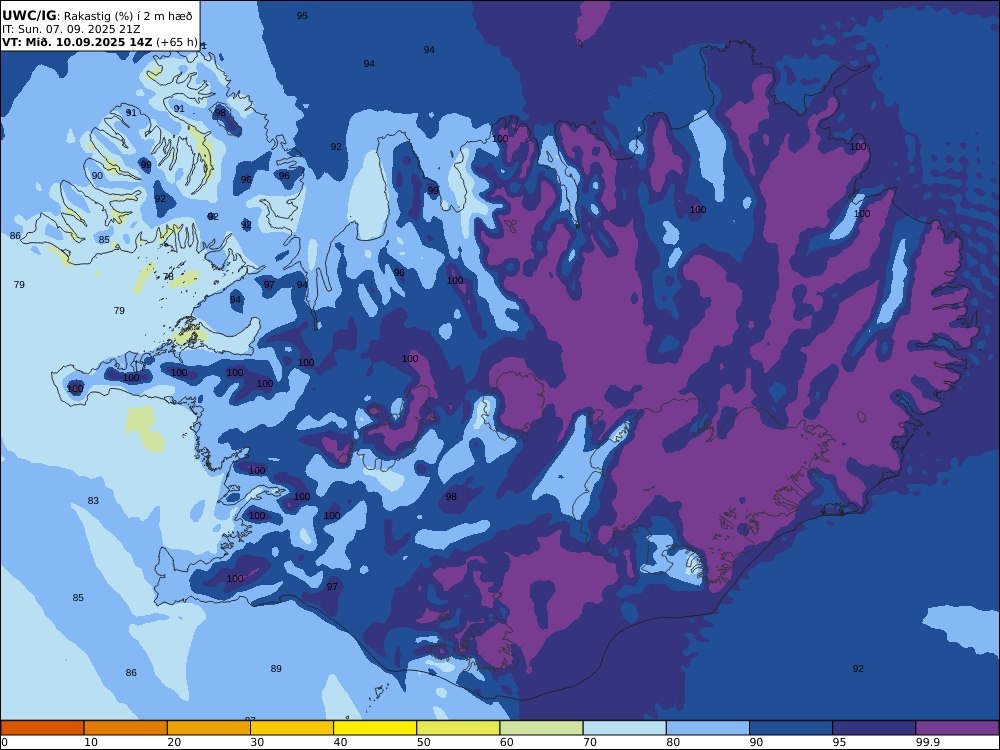1000x750 pixels.
Task: Click the '20' legend tick label
Action: 174,742
